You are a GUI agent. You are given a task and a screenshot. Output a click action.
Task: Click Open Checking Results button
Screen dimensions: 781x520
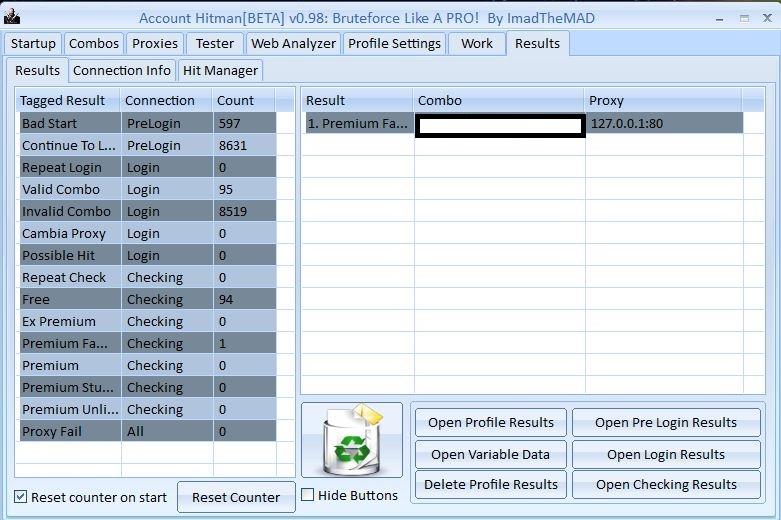pos(665,484)
